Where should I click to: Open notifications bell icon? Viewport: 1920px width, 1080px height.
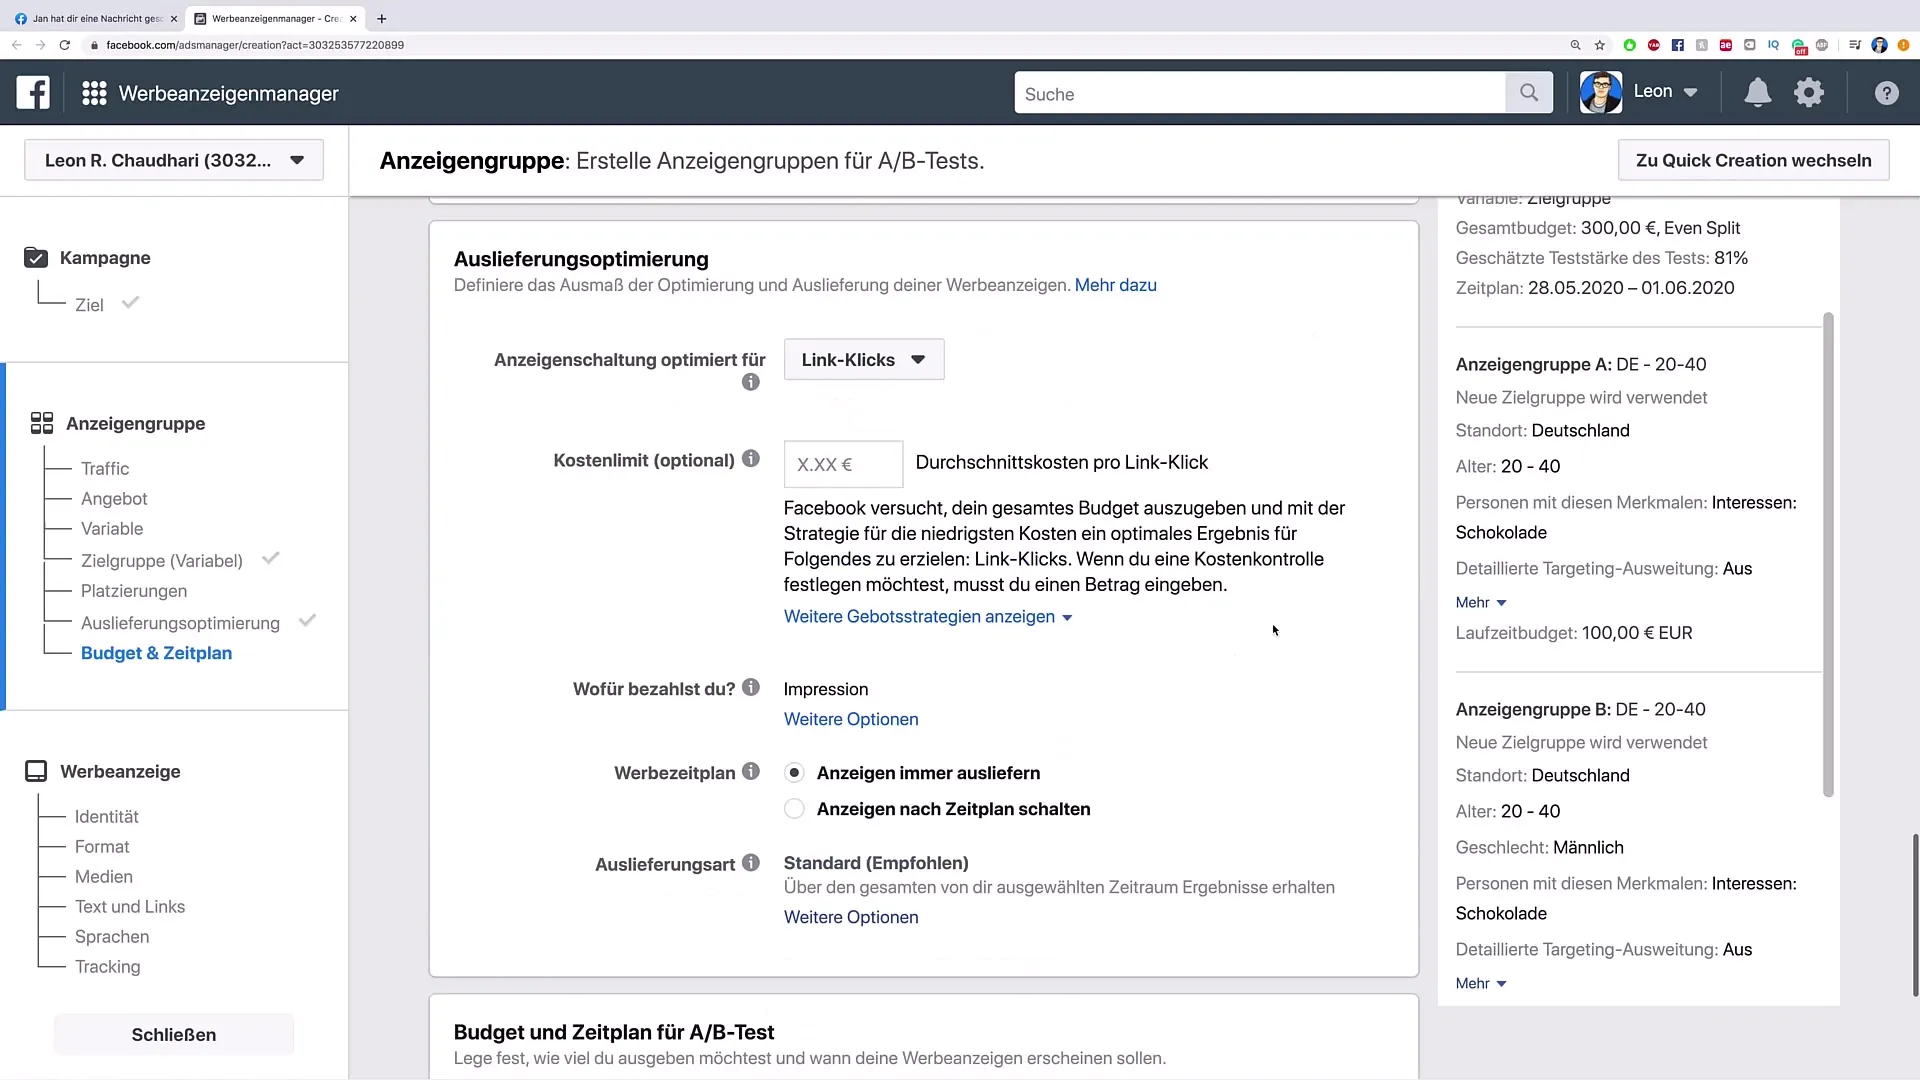pos(1757,93)
